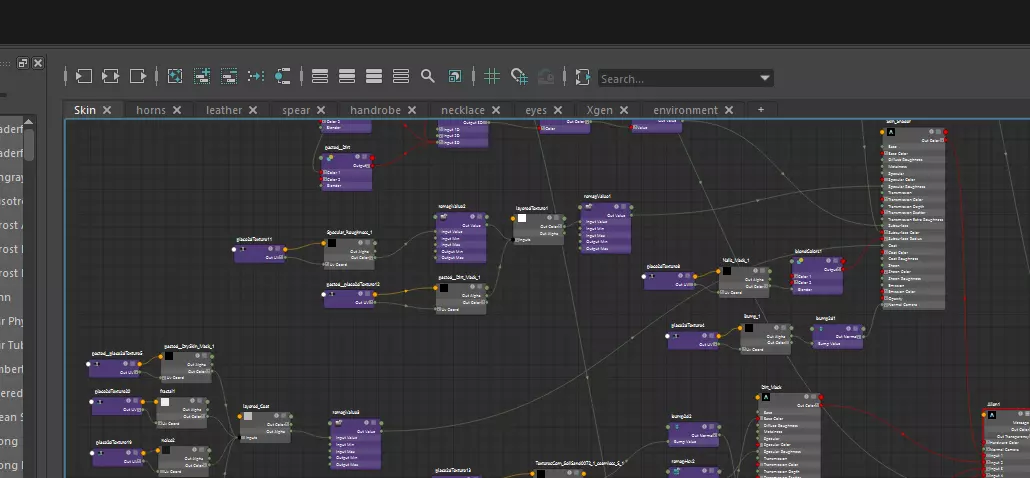The width and height of the screenshot is (1030, 478).
Task: Select the blendColors1 node
Action: pos(817,274)
